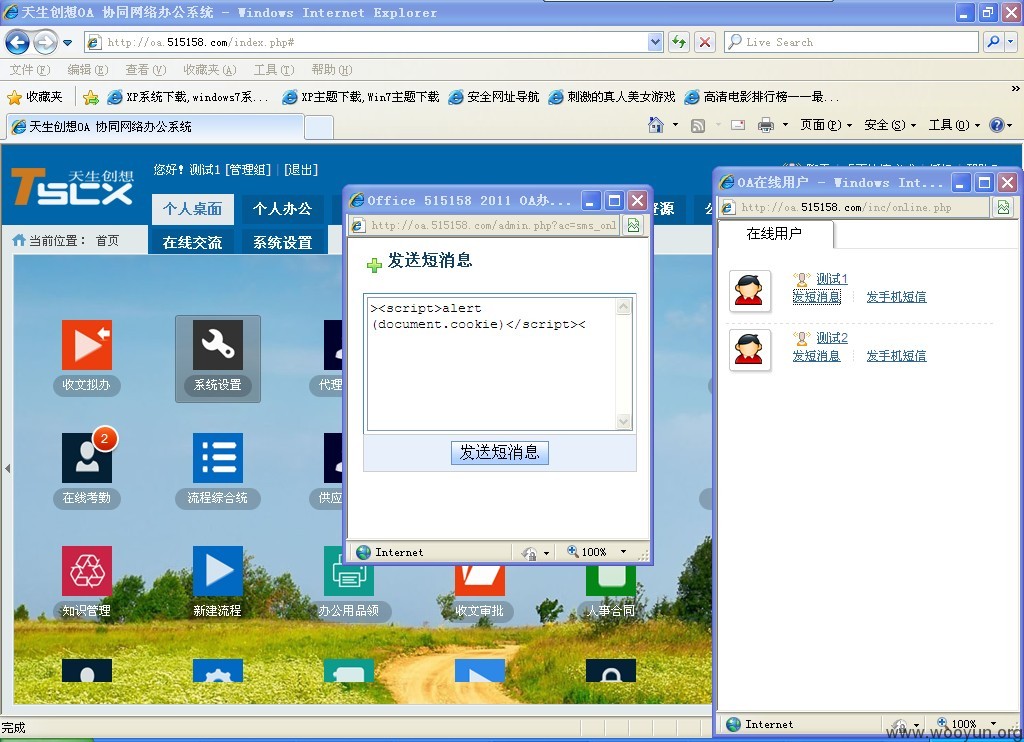Viewport: 1024px width, 742px height.
Task: Open the print options dropdown arrow
Action: pyautogui.click(x=785, y=125)
